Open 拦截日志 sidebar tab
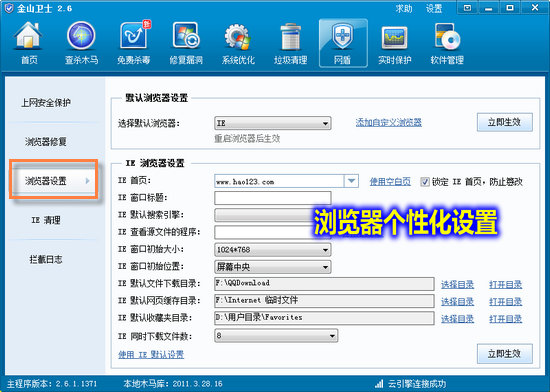The width and height of the screenshot is (550, 392). pyautogui.click(x=46, y=259)
